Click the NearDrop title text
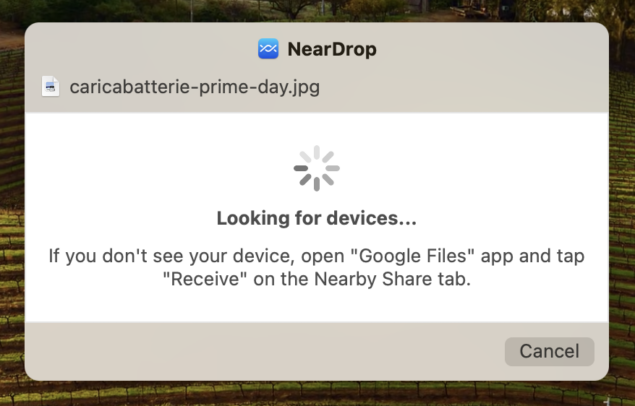Screen dimensions: 635x406 [332, 49]
